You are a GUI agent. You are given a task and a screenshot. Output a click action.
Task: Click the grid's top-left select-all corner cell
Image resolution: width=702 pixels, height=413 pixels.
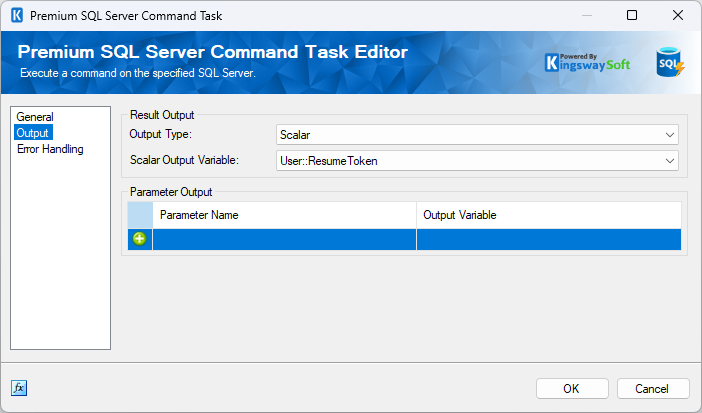click(x=140, y=215)
